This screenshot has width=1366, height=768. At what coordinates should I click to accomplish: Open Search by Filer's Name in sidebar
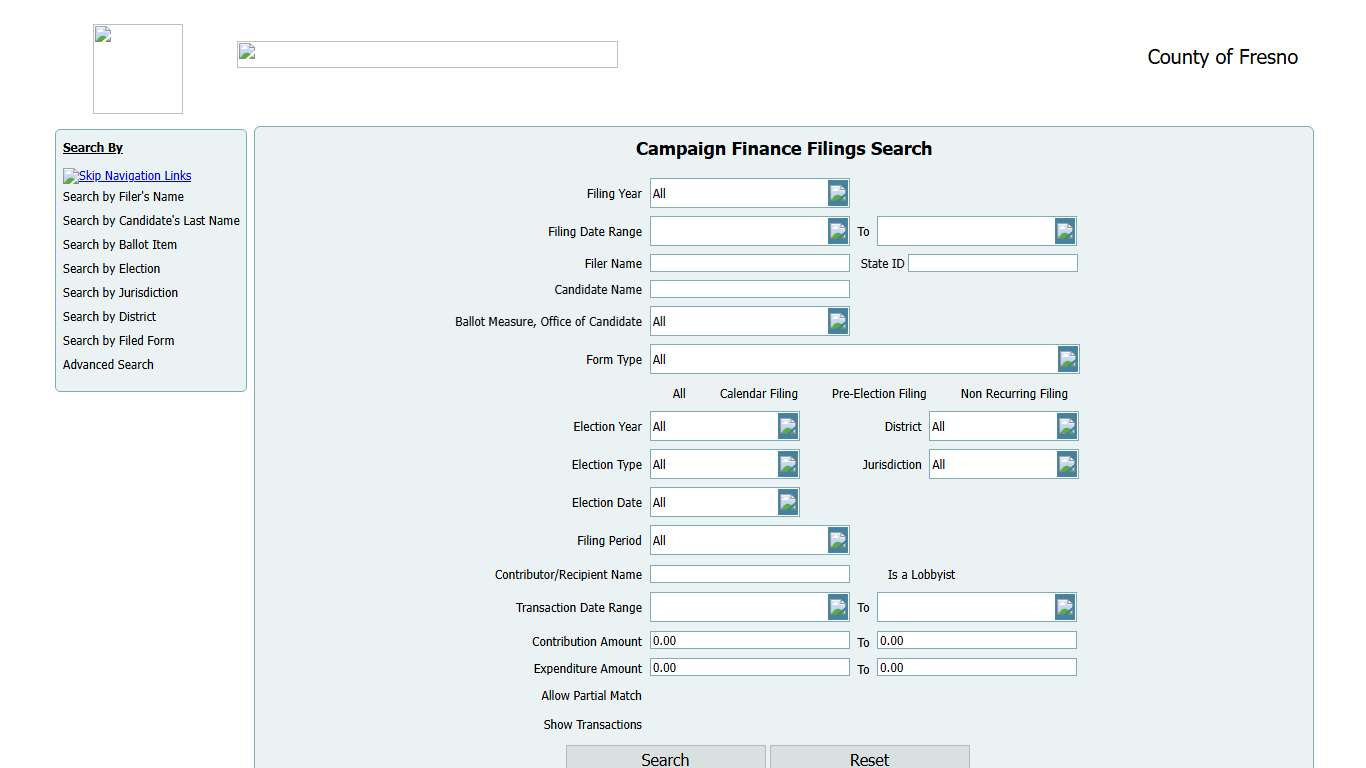pyautogui.click(x=123, y=197)
